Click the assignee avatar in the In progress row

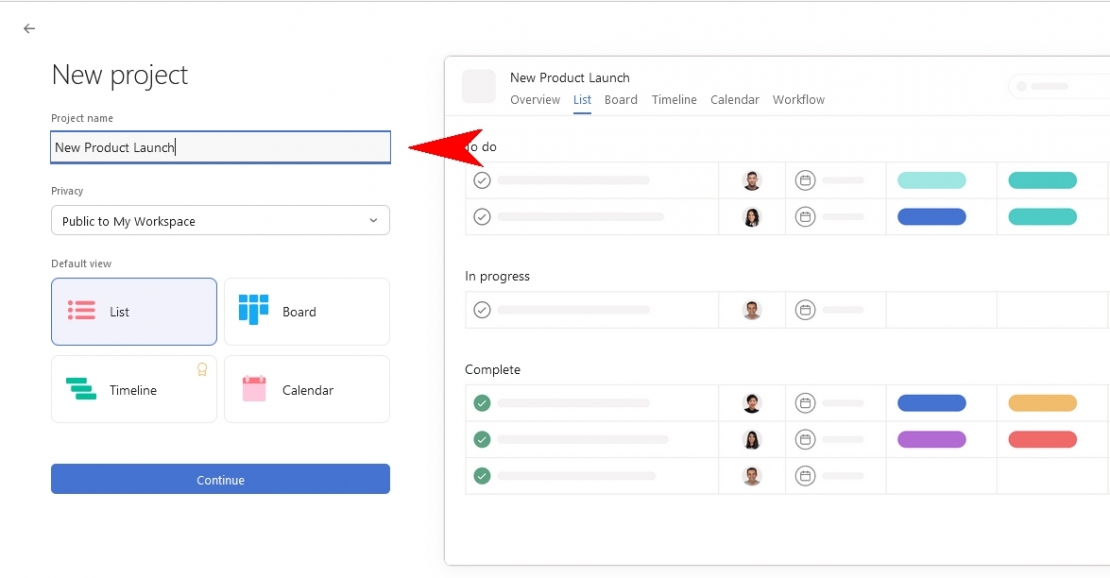752,310
